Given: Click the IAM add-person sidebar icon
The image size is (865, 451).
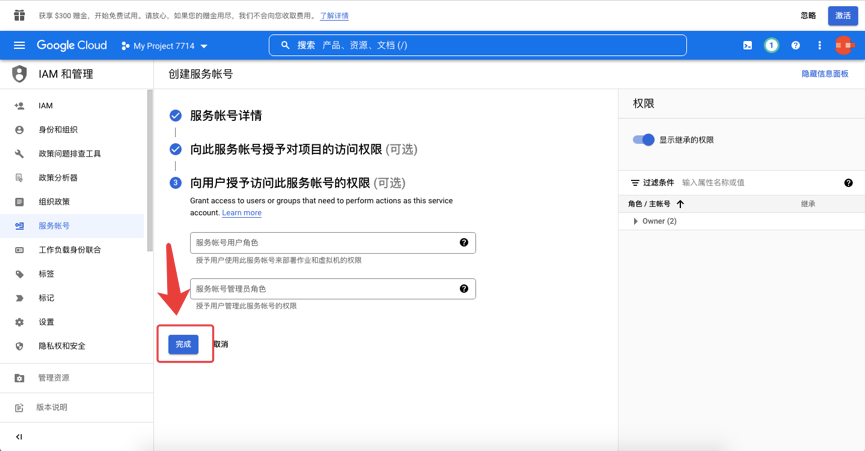Looking at the screenshot, I should coord(19,106).
